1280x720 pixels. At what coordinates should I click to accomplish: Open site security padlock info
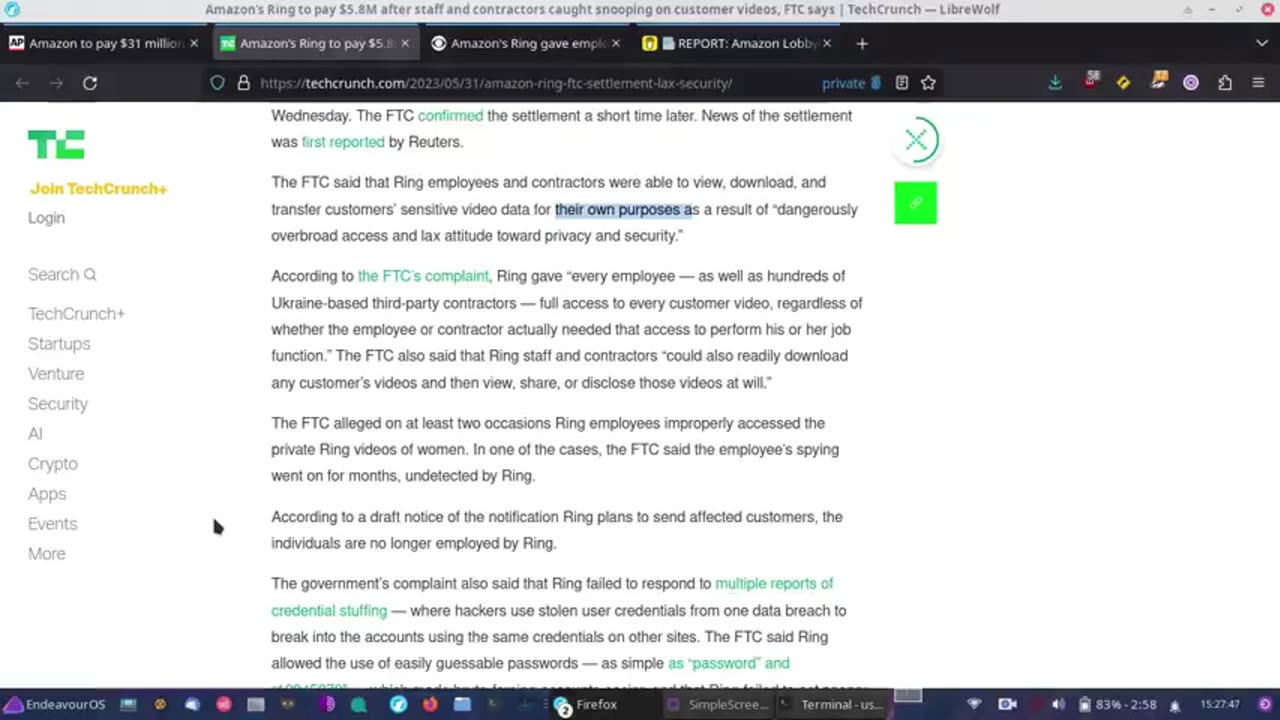[x=243, y=83]
